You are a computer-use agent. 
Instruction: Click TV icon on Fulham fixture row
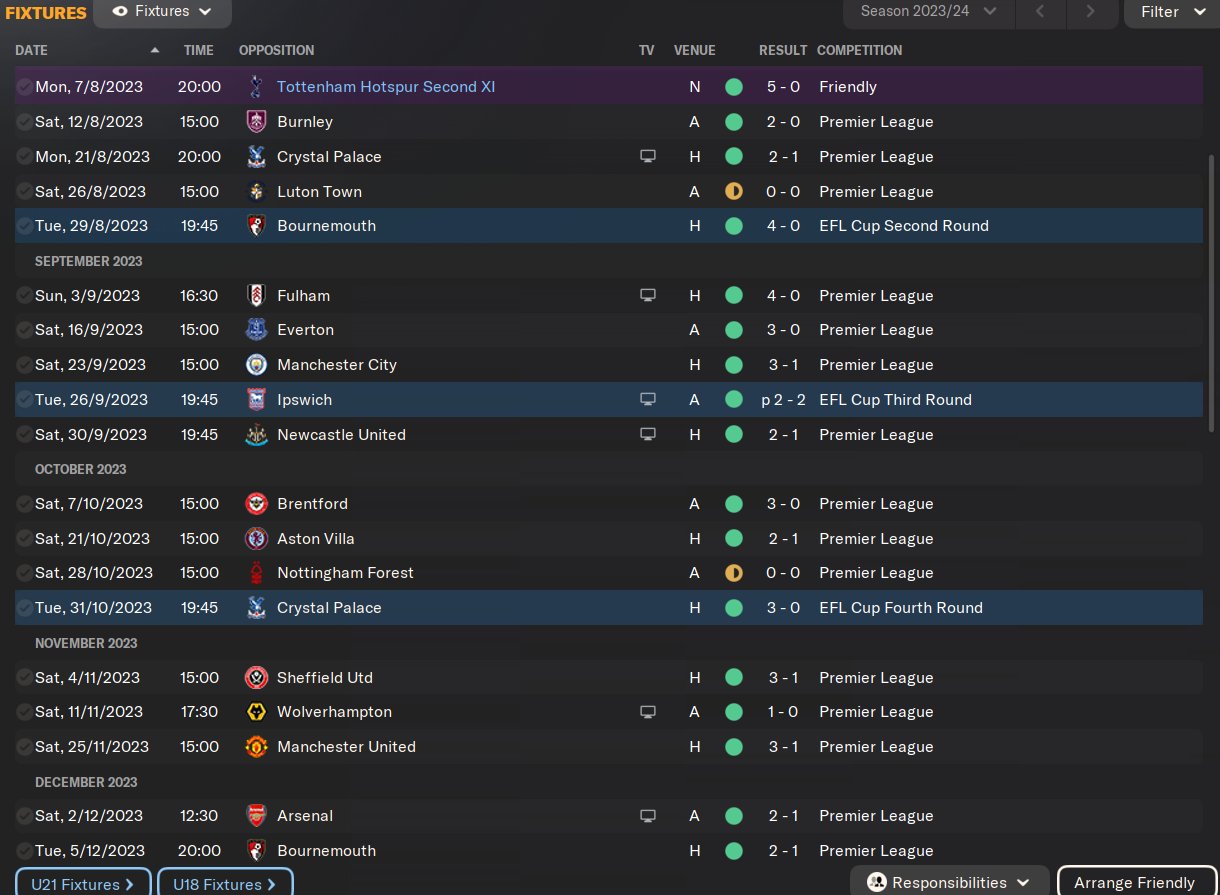[x=648, y=296]
